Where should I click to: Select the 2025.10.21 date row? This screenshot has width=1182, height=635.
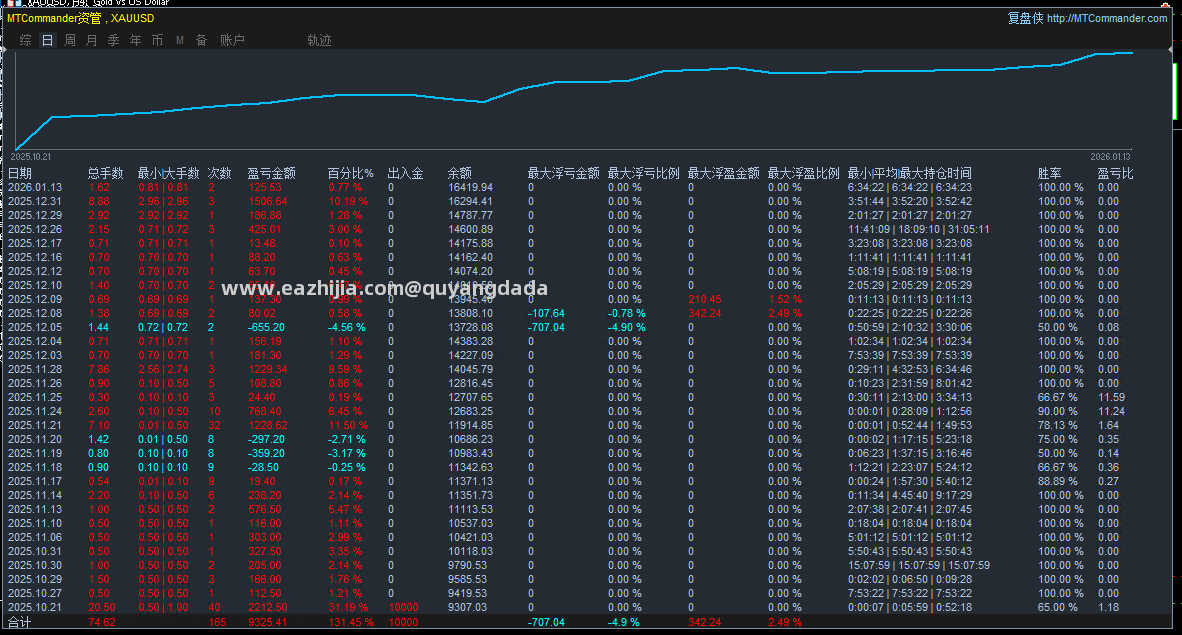click(35, 608)
